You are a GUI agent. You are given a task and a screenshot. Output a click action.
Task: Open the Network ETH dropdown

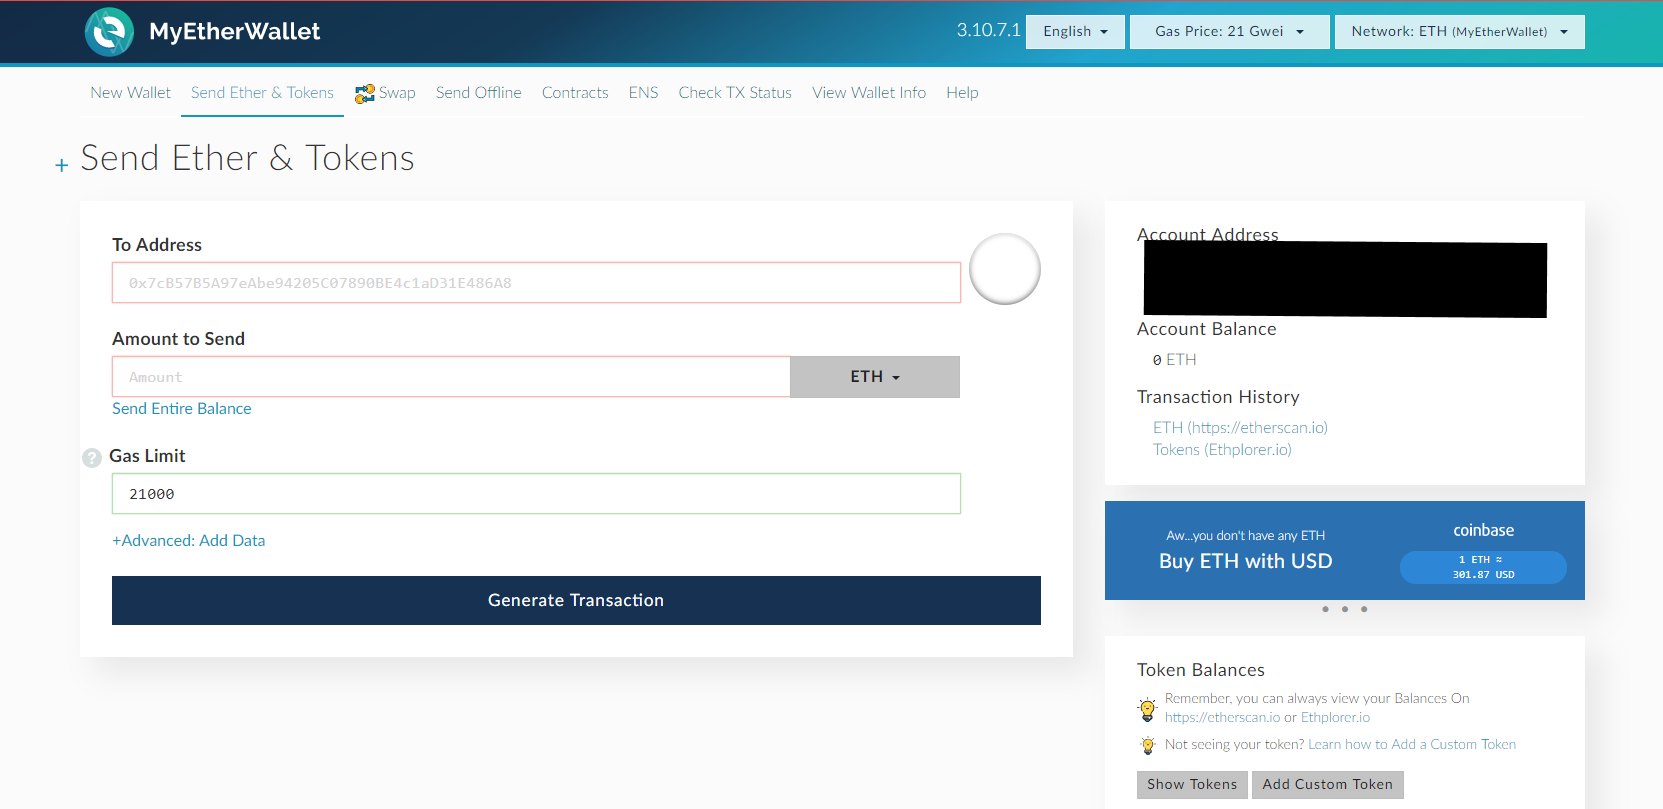point(1459,31)
